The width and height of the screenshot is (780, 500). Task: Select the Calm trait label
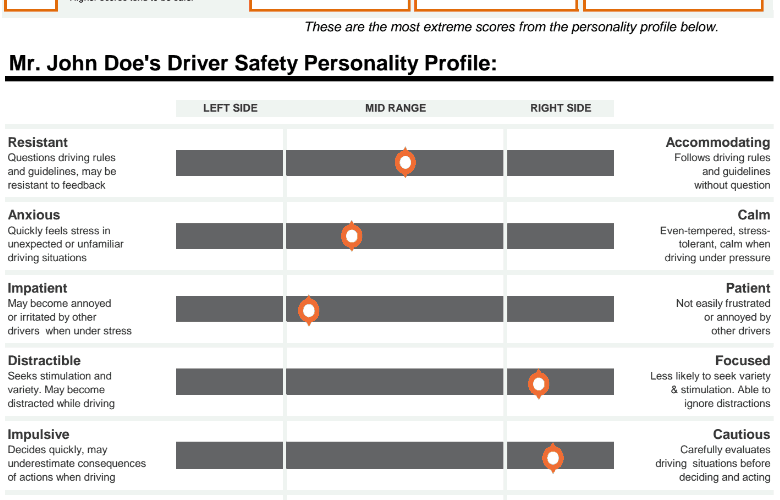point(754,215)
